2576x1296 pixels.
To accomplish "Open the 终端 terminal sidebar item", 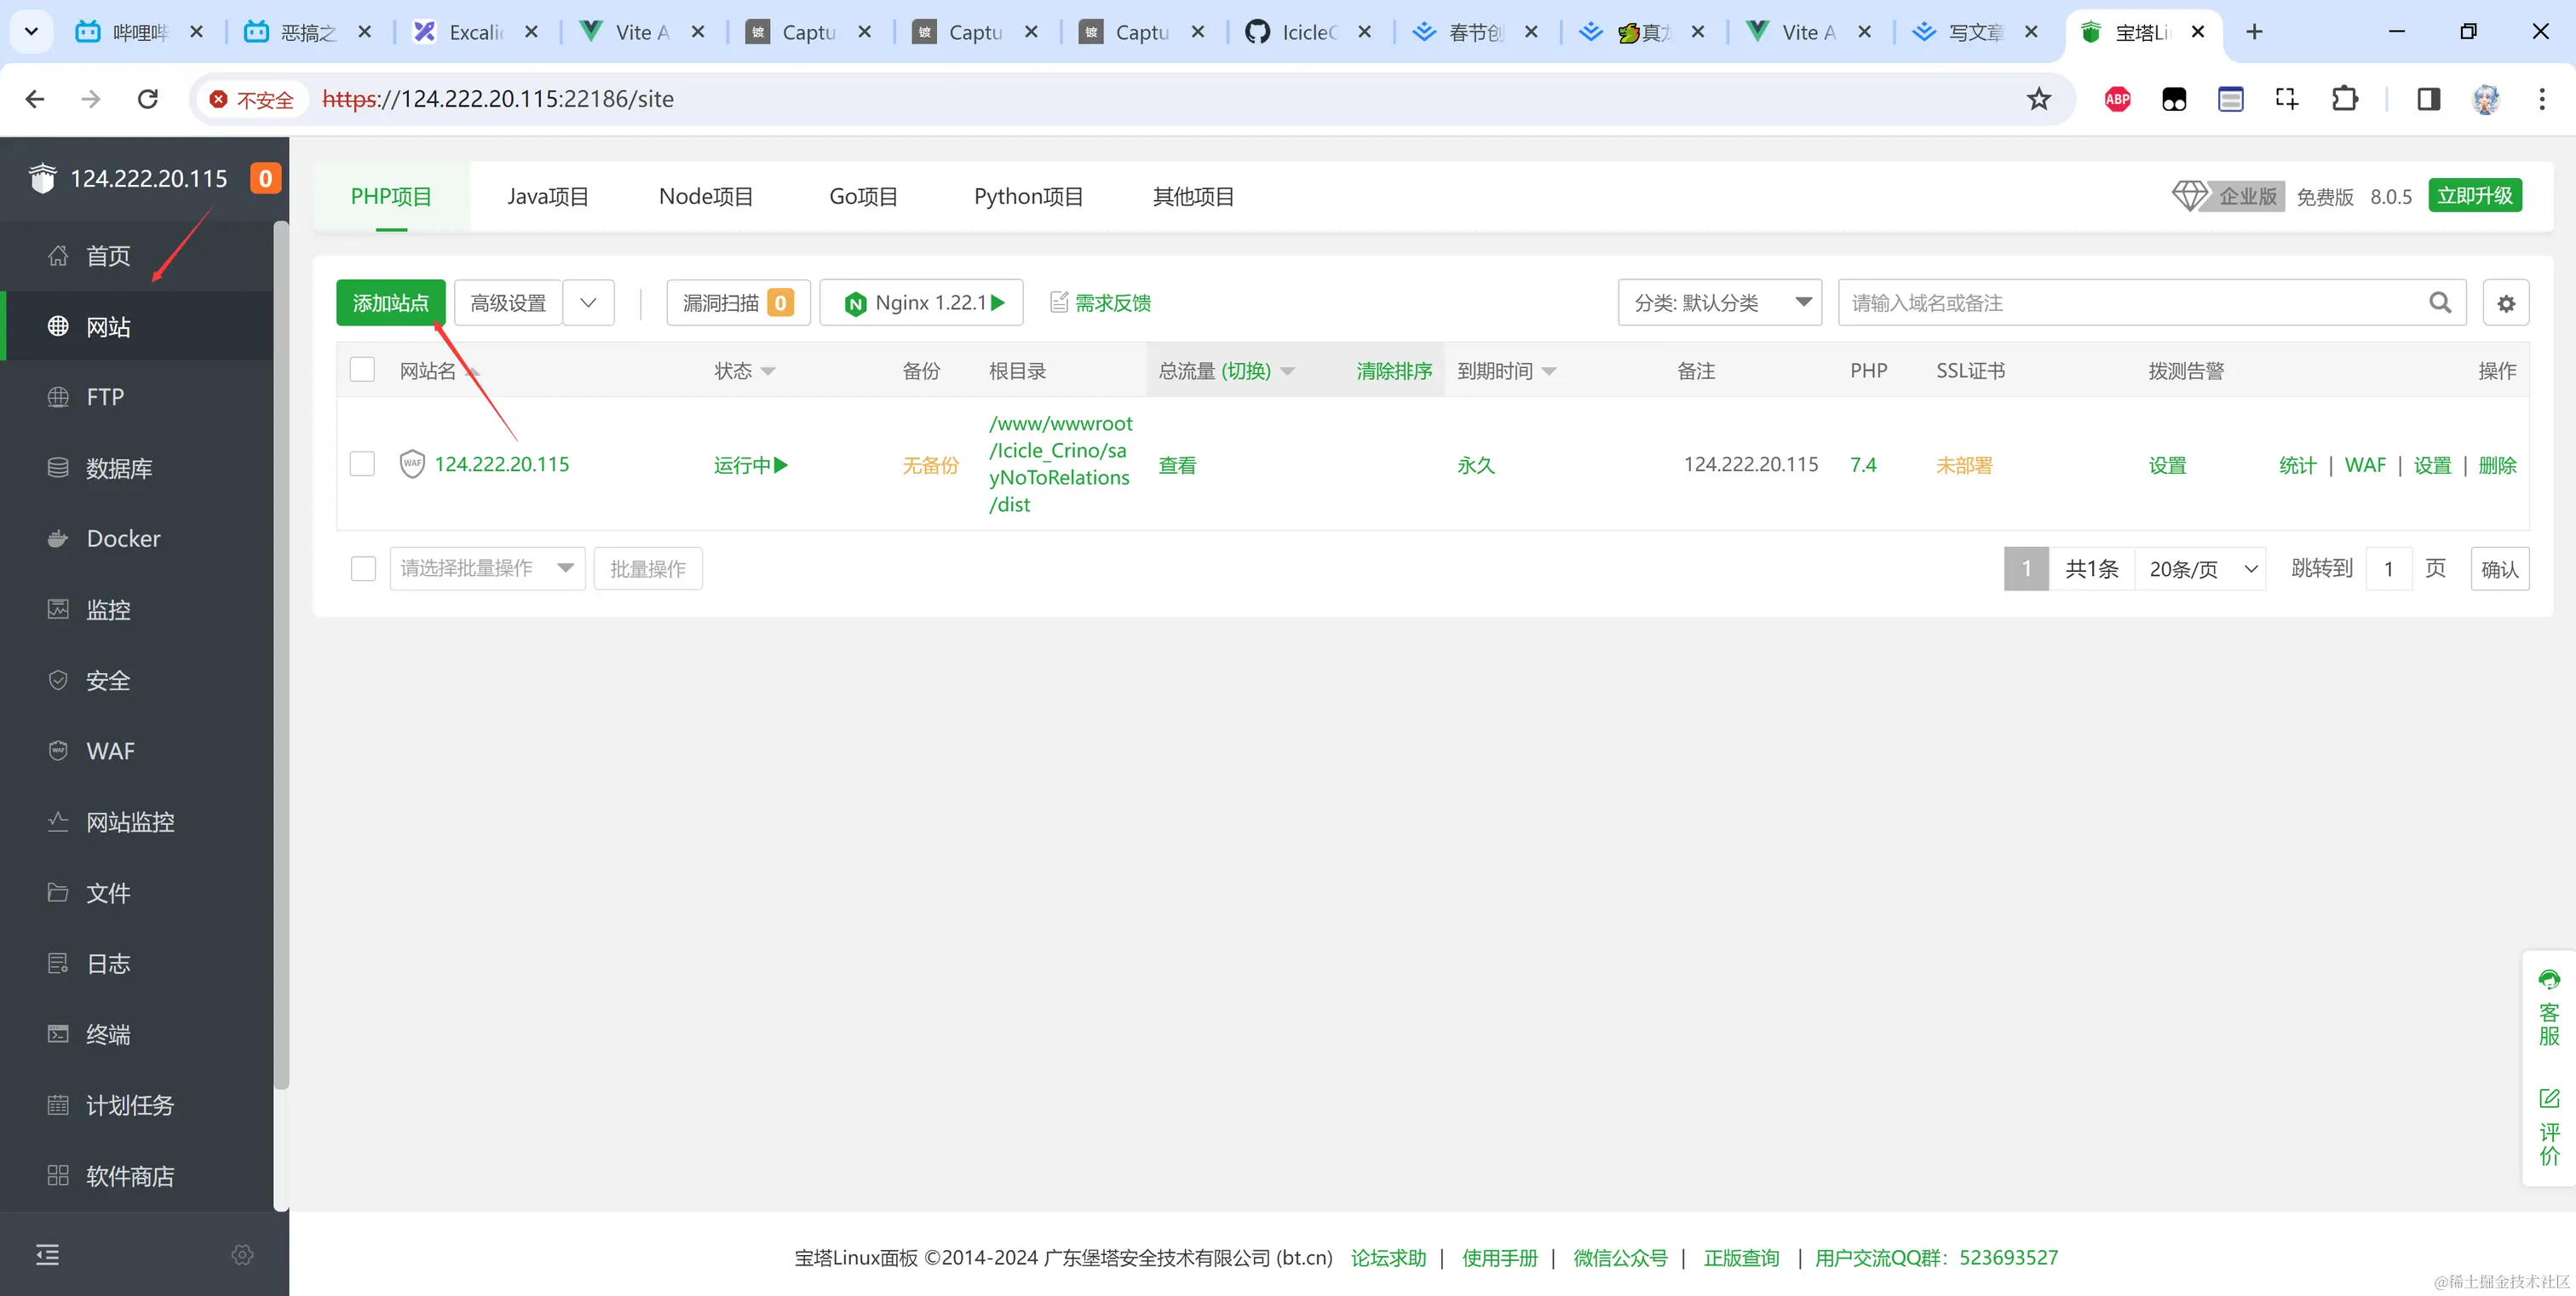I will [x=138, y=1034].
